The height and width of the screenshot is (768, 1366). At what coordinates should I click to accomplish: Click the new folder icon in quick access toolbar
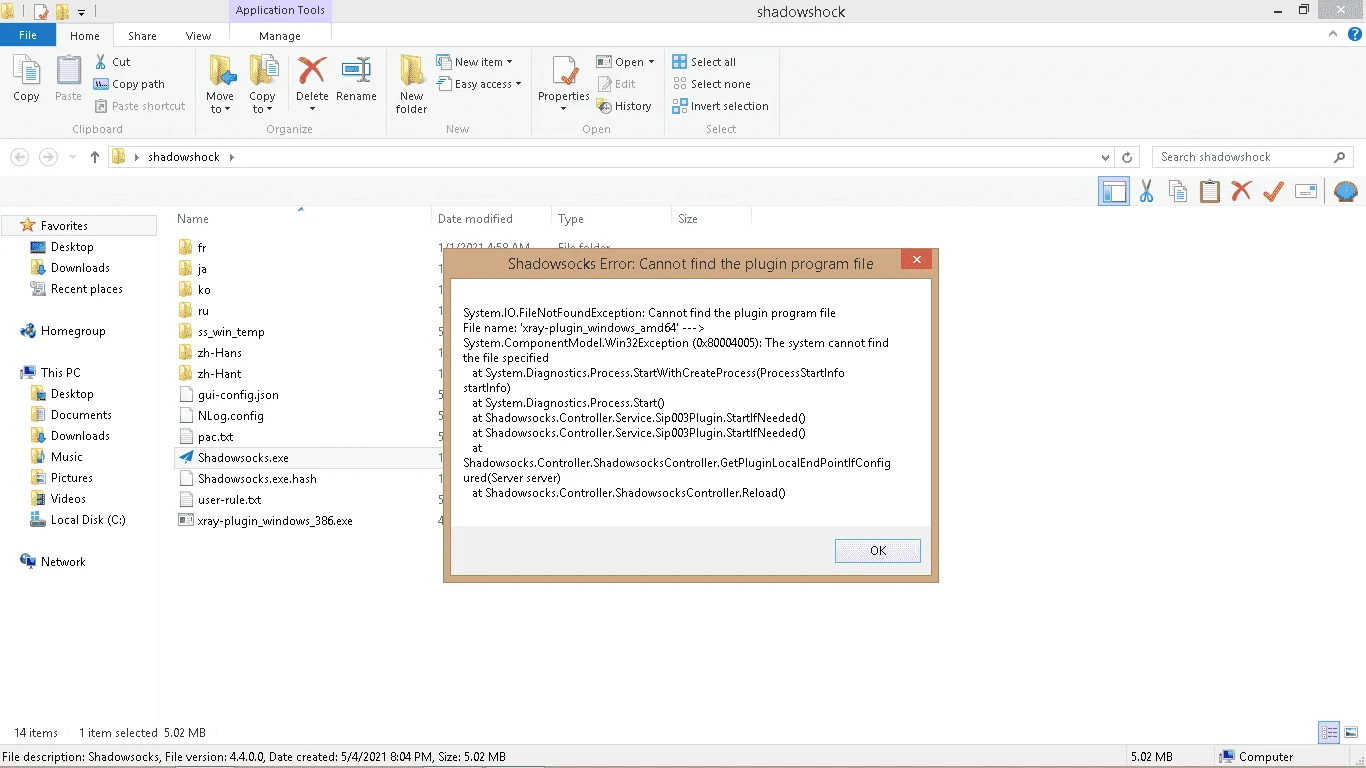point(62,12)
